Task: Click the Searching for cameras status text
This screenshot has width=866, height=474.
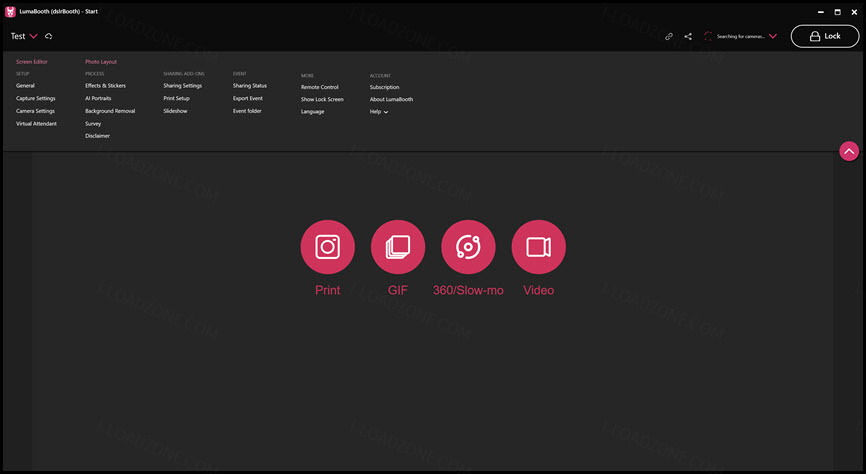Action: click(x=741, y=36)
